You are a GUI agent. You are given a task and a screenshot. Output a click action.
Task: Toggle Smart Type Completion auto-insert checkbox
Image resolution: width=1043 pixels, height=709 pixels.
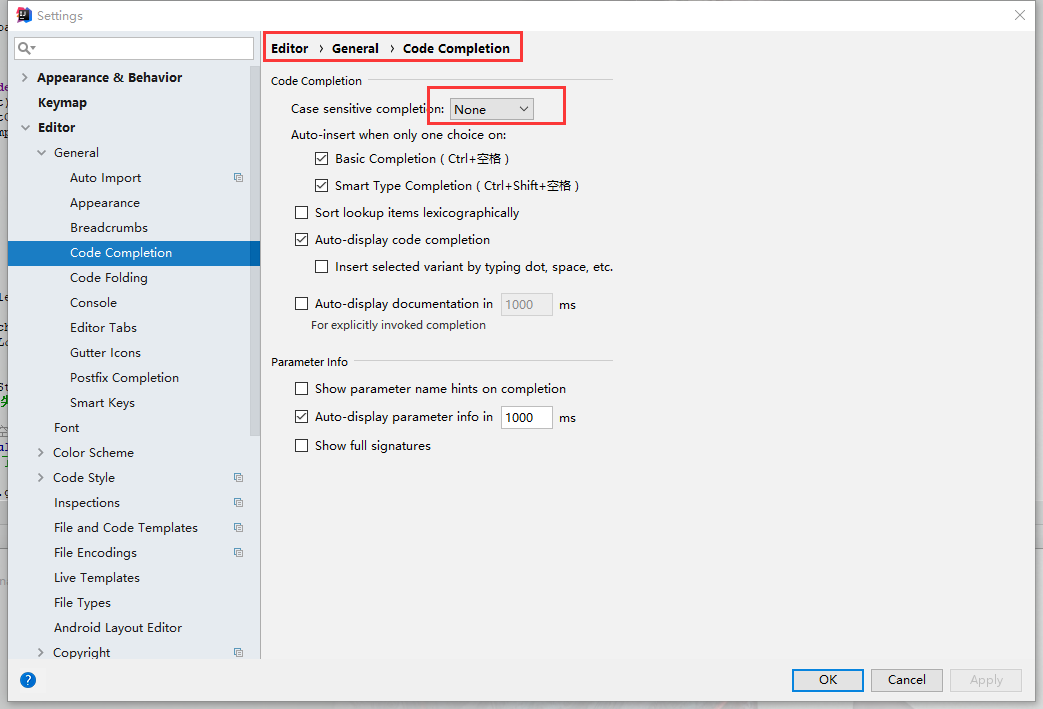321,186
